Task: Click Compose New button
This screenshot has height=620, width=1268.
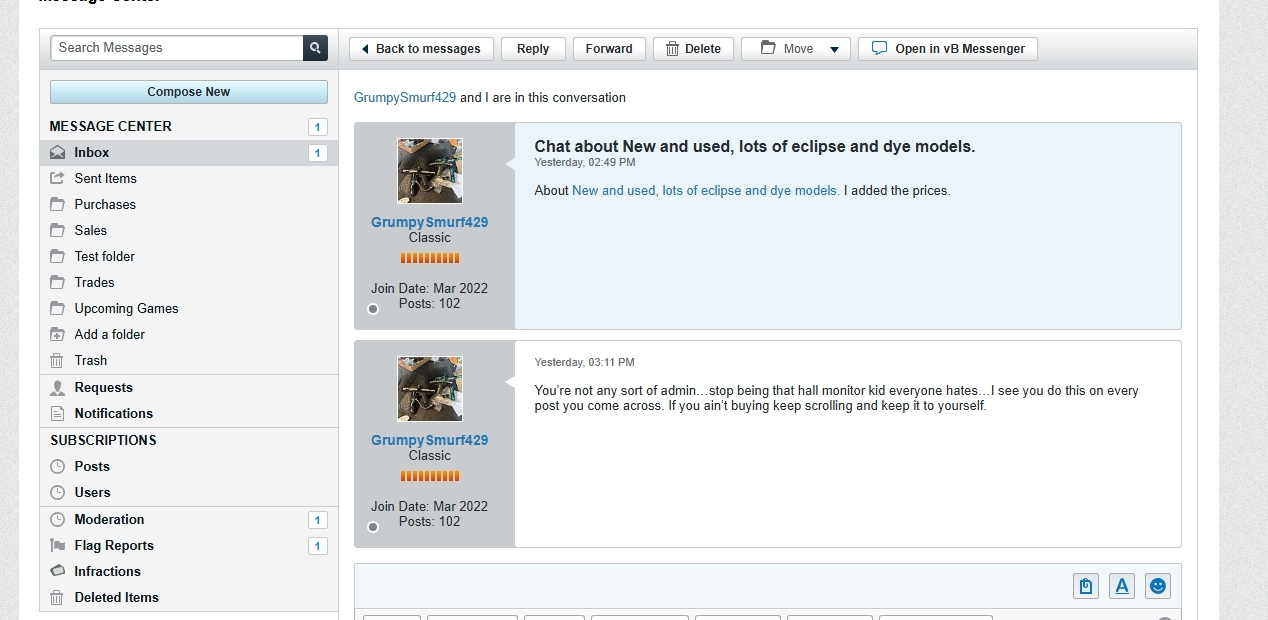Action: pyautogui.click(x=189, y=92)
